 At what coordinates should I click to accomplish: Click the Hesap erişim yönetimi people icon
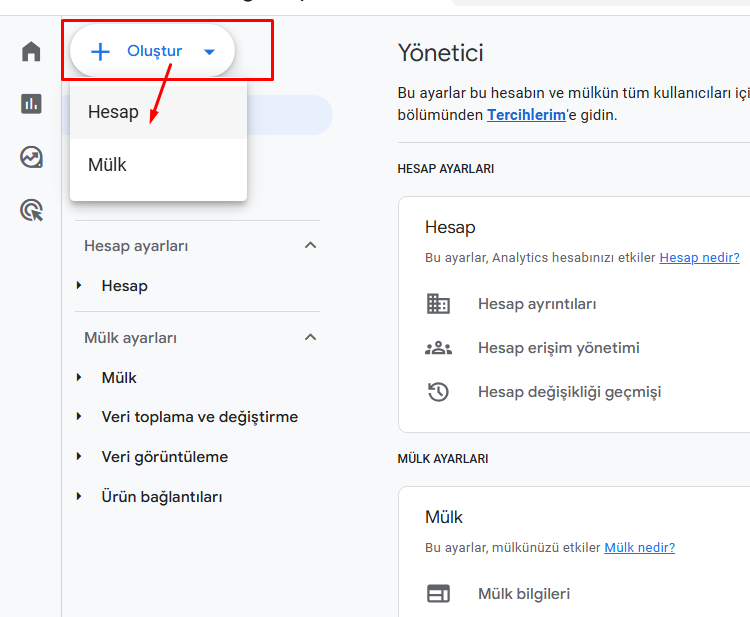pyautogui.click(x=438, y=348)
